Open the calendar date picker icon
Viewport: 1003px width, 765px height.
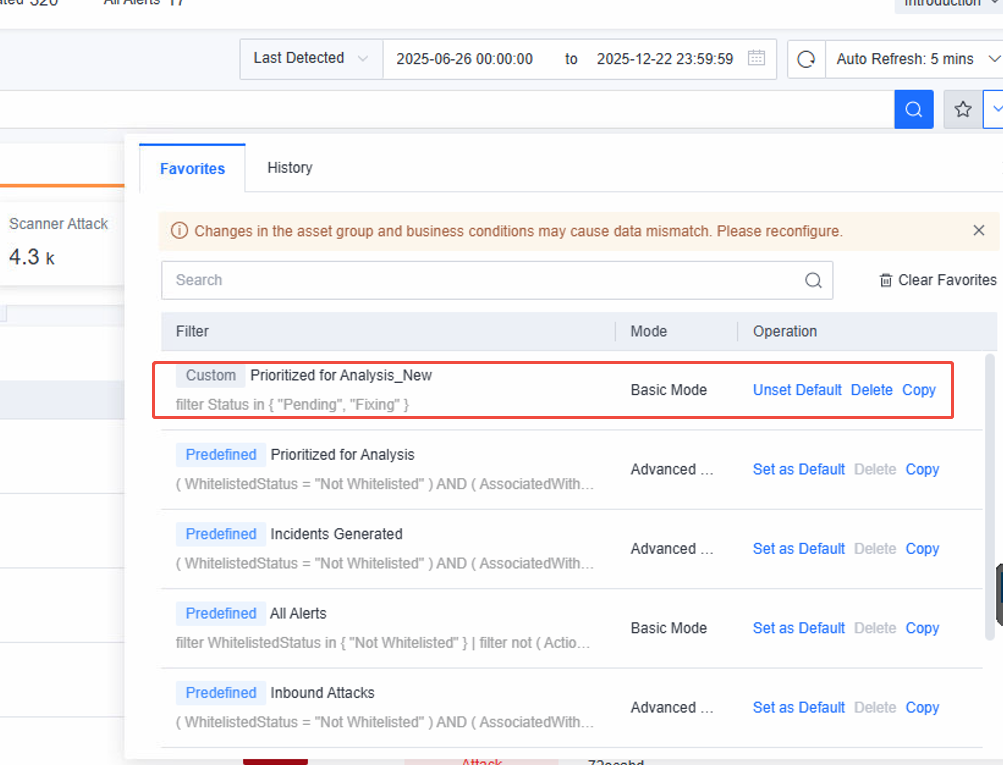tap(756, 58)
